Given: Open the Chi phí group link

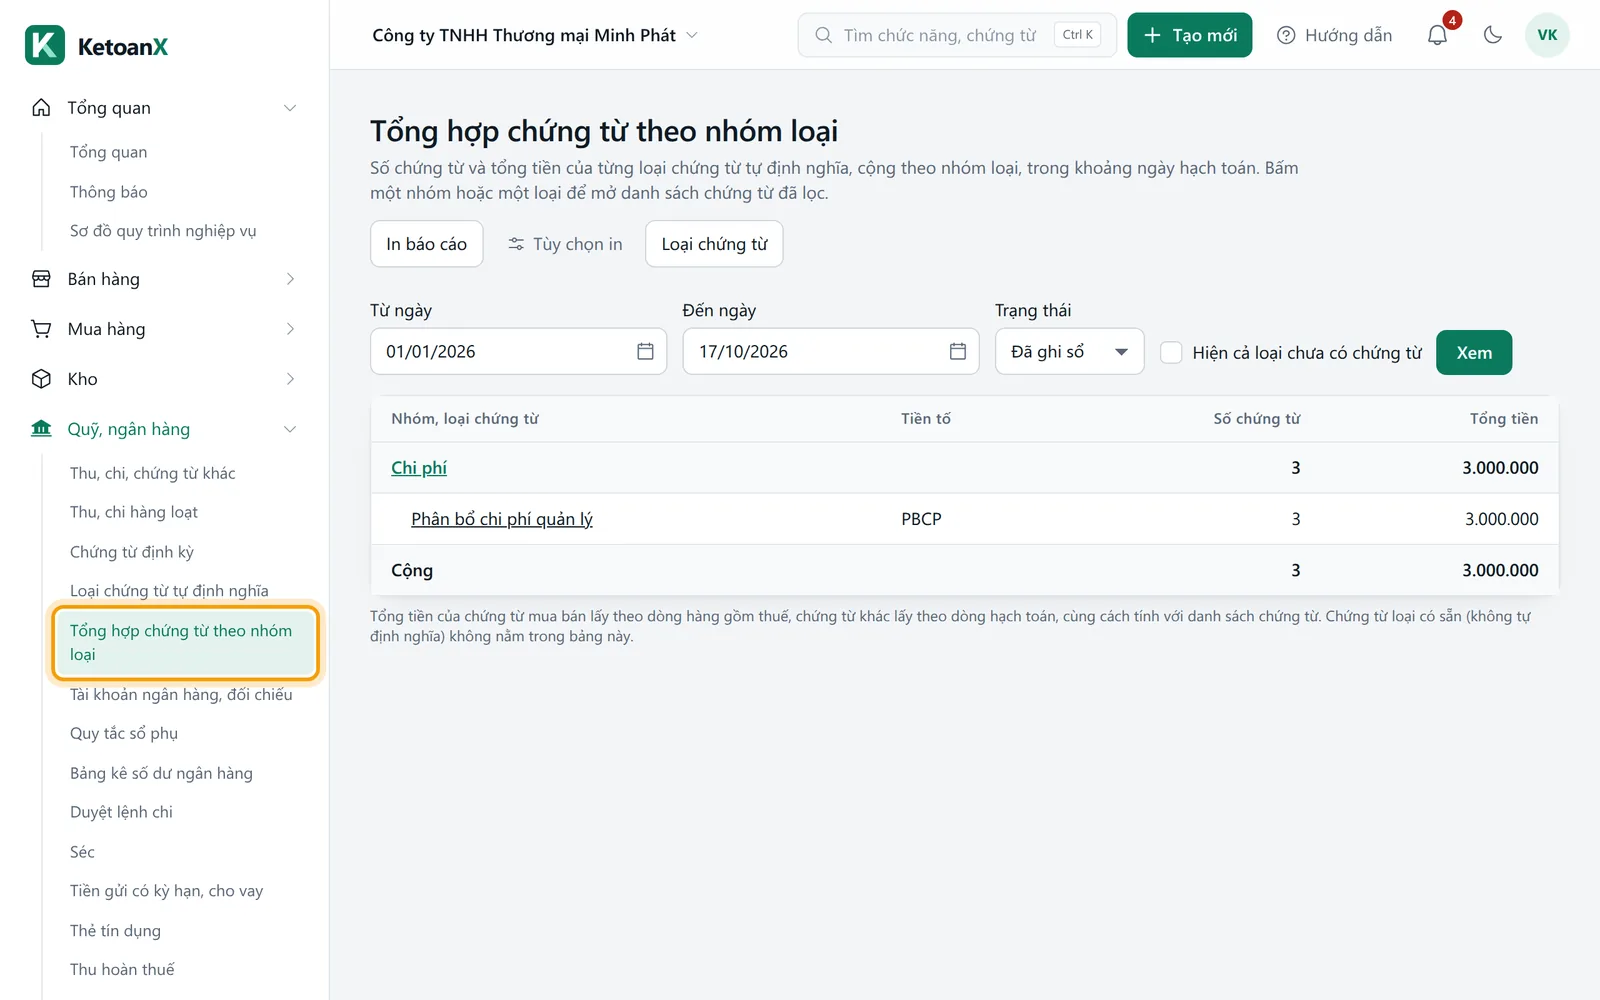Looking at the screenshot, I should [418, 467].
